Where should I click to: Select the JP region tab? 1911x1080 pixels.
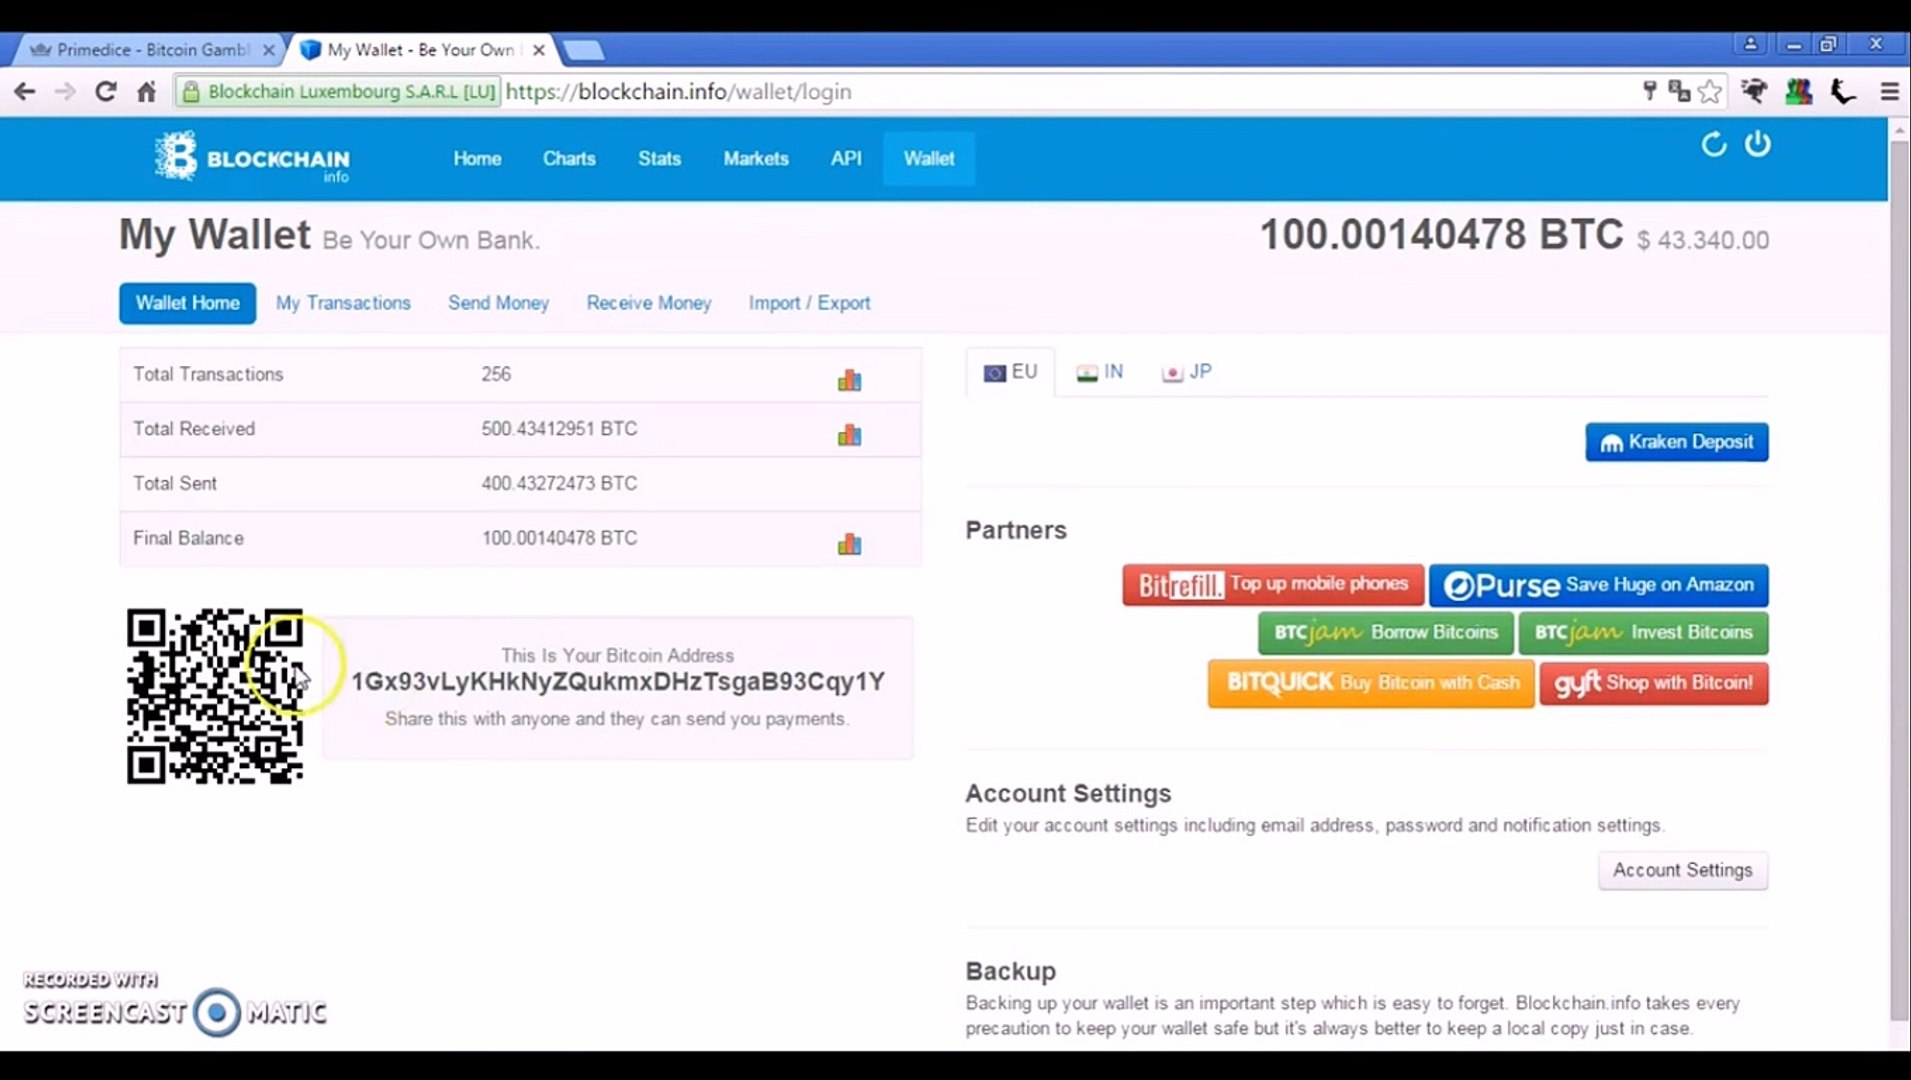(1187, 372)
